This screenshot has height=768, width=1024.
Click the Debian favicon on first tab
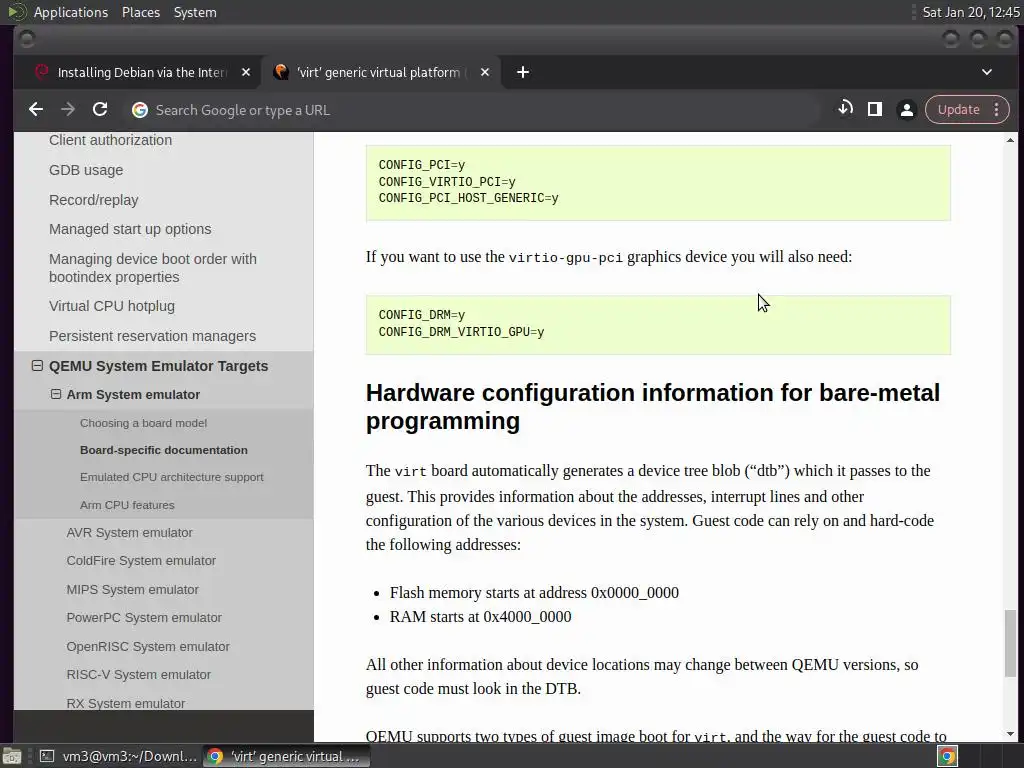[x=42, y=72]
